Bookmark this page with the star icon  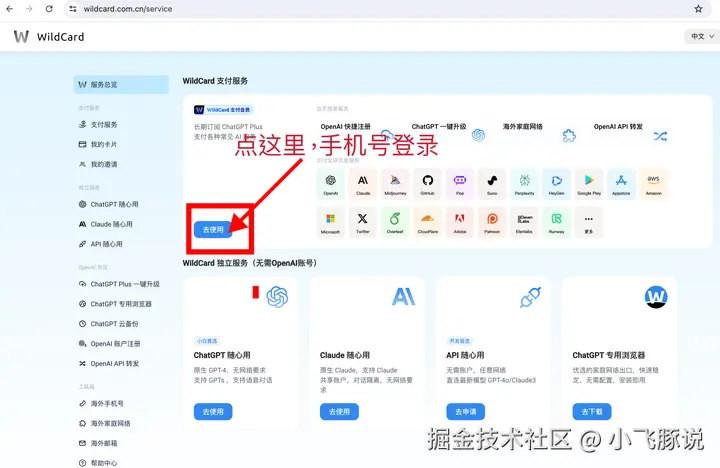click(x=698, y=9)
